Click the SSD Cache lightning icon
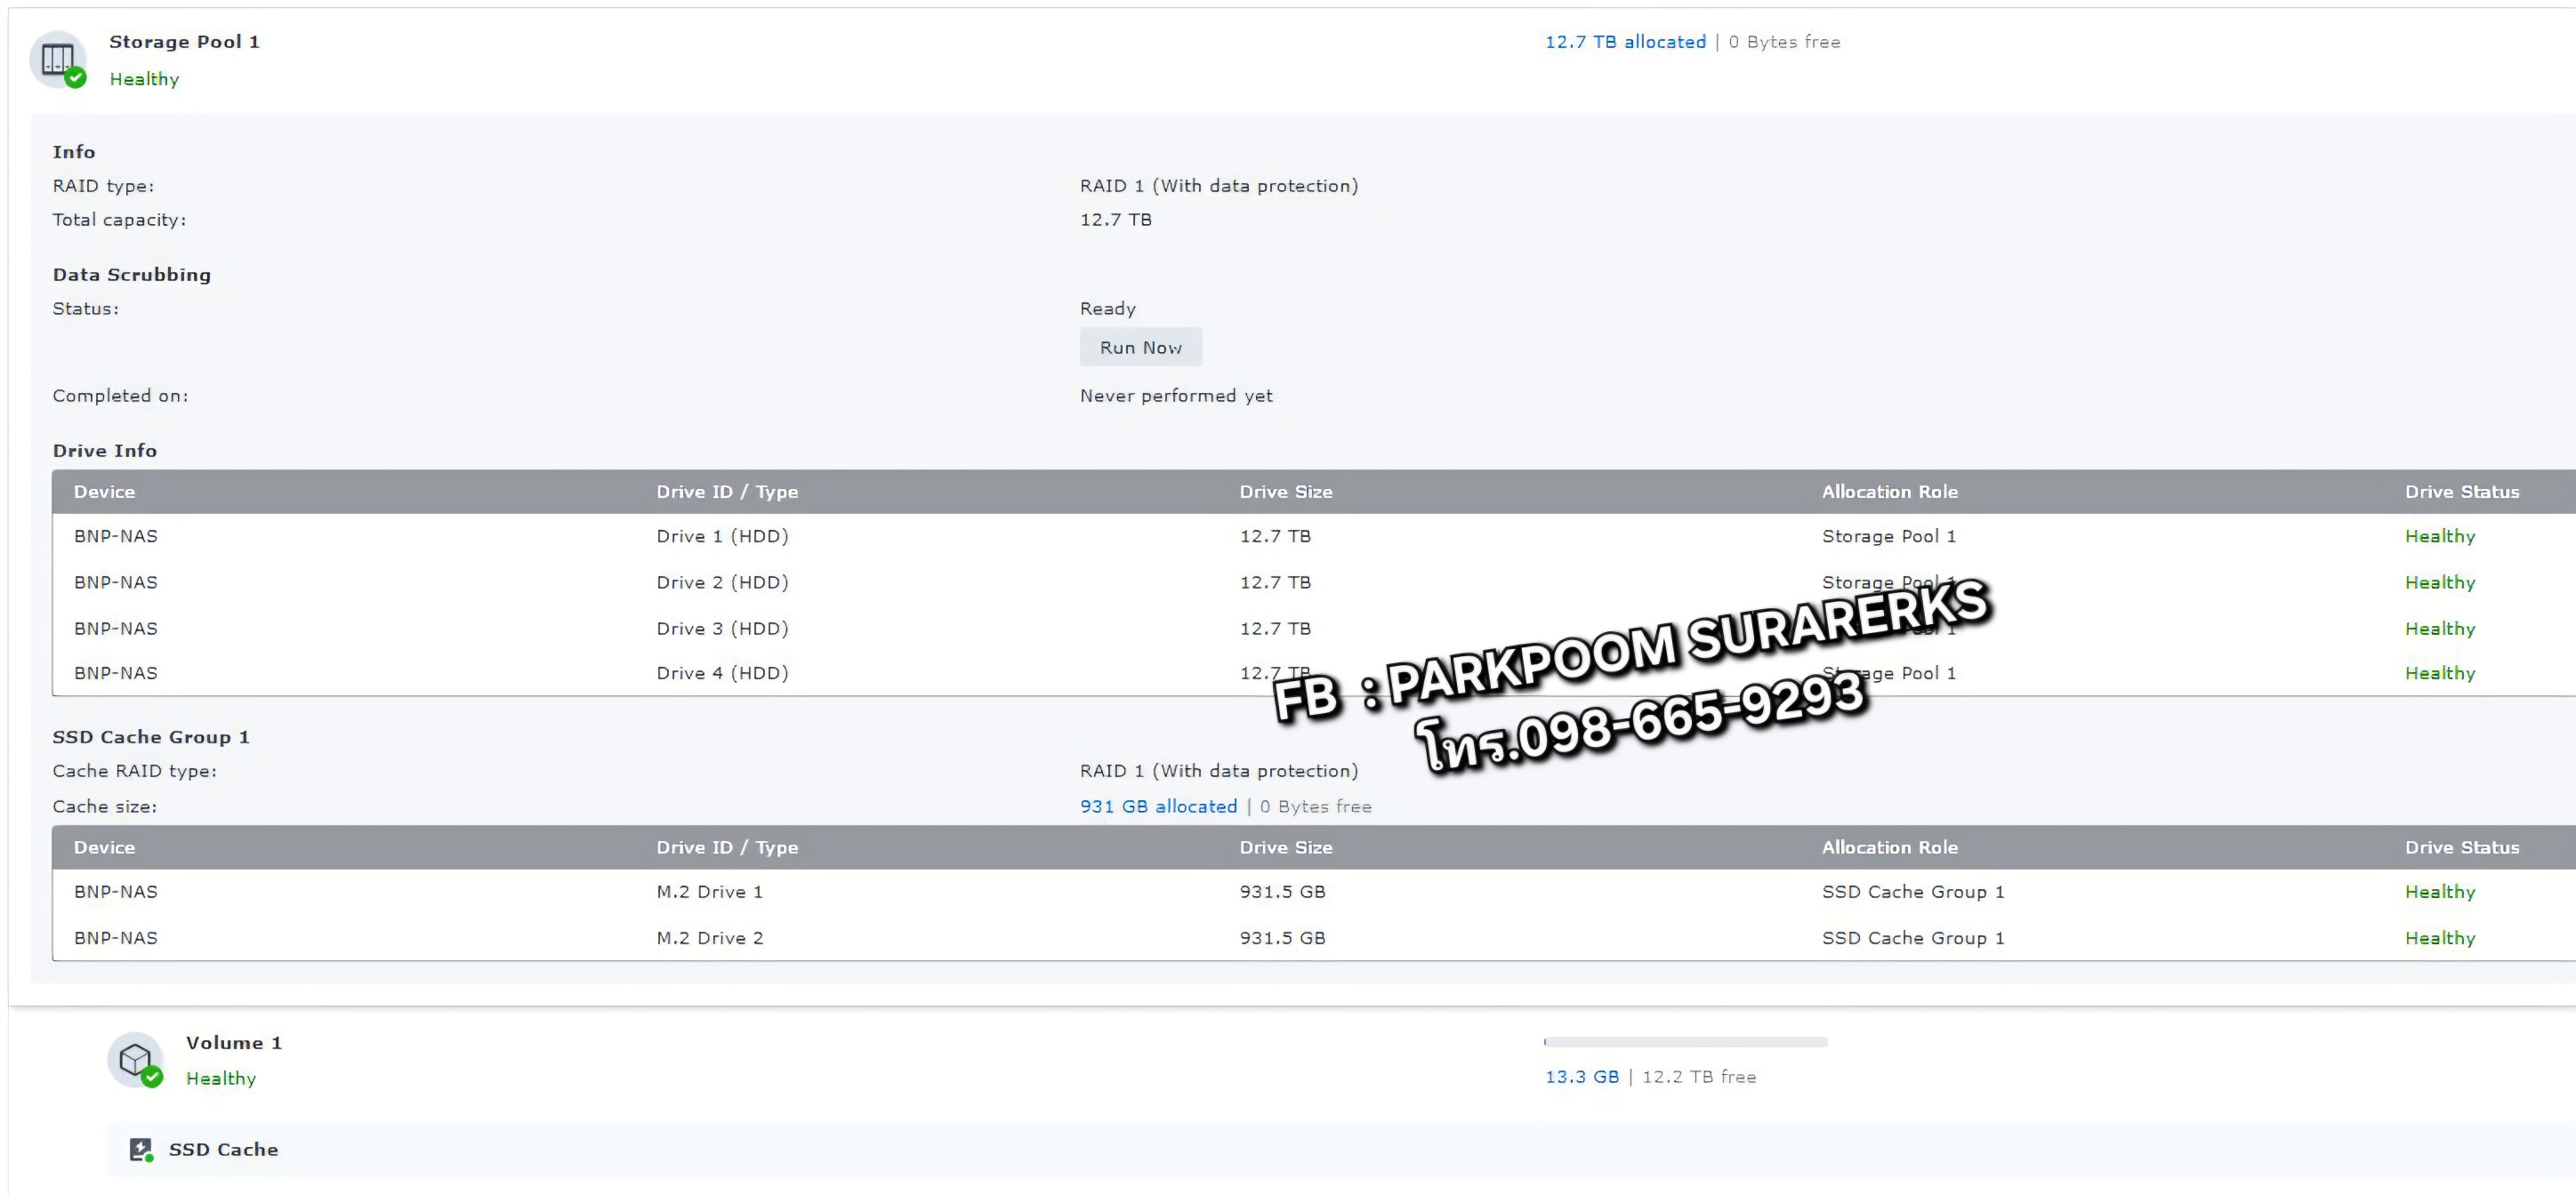The width and height of the screenshot is (2576, 1195). click(141, 1149)
